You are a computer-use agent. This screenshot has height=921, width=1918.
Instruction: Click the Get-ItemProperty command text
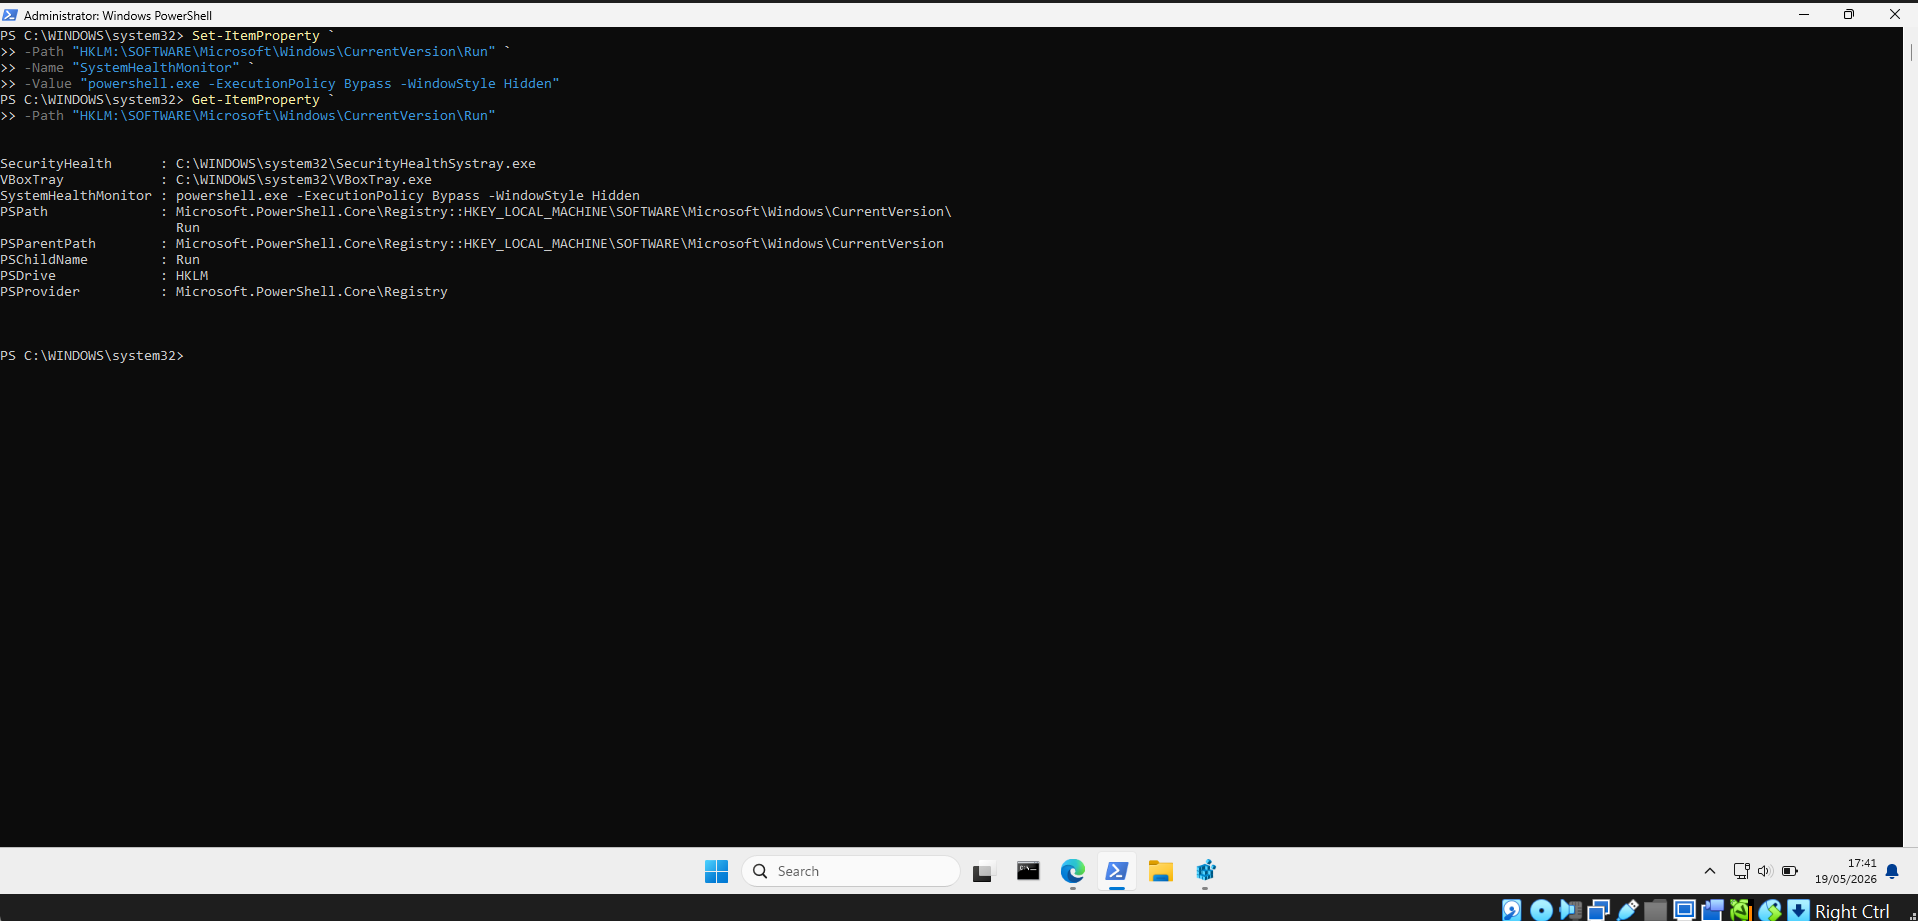click(x=256, y=100)
